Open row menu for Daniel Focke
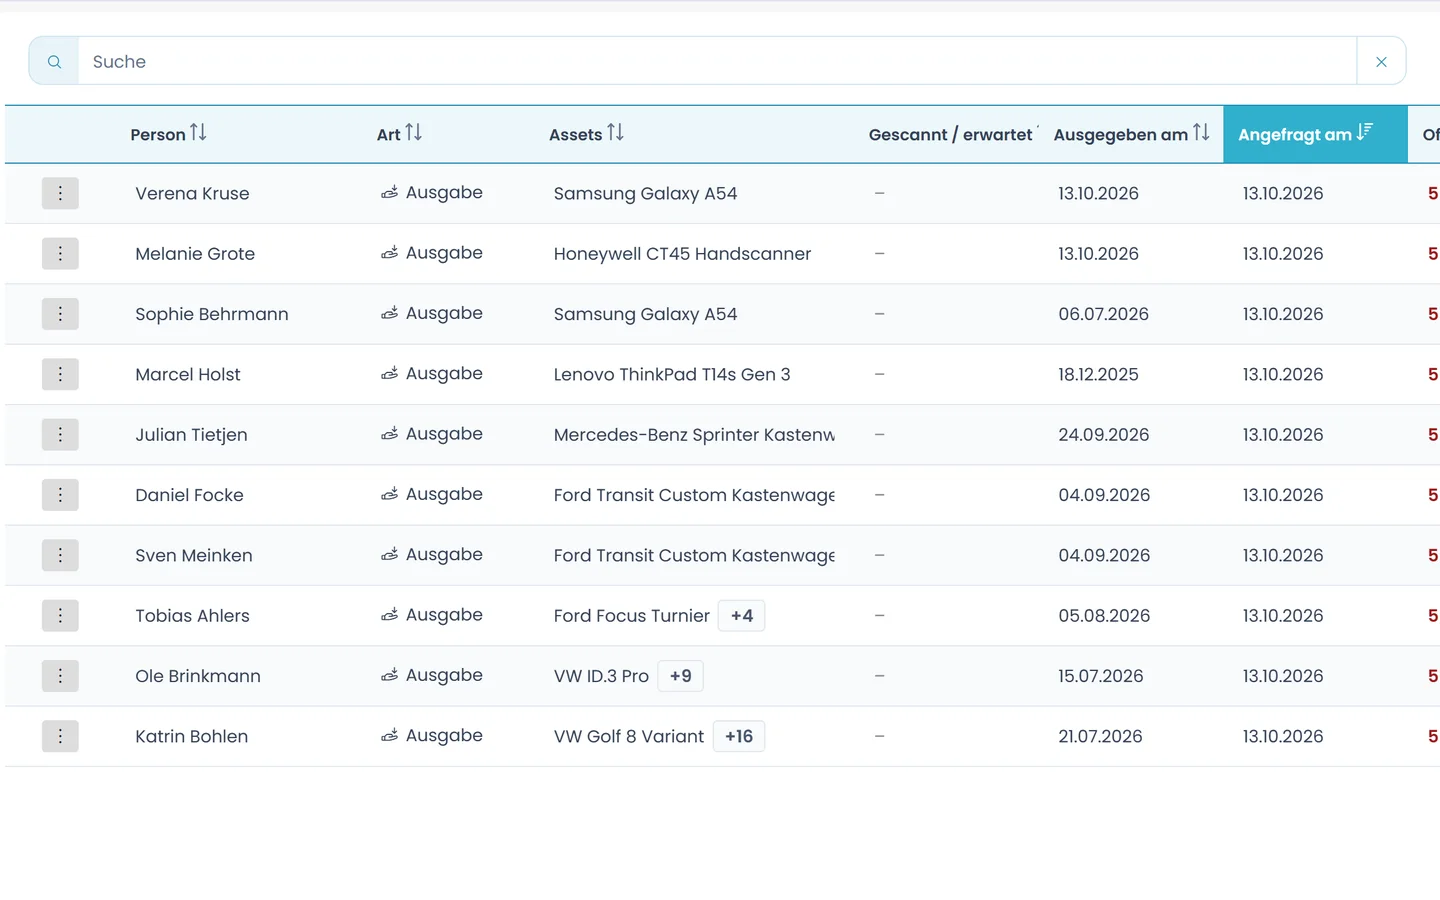 [x=60, y=495]
